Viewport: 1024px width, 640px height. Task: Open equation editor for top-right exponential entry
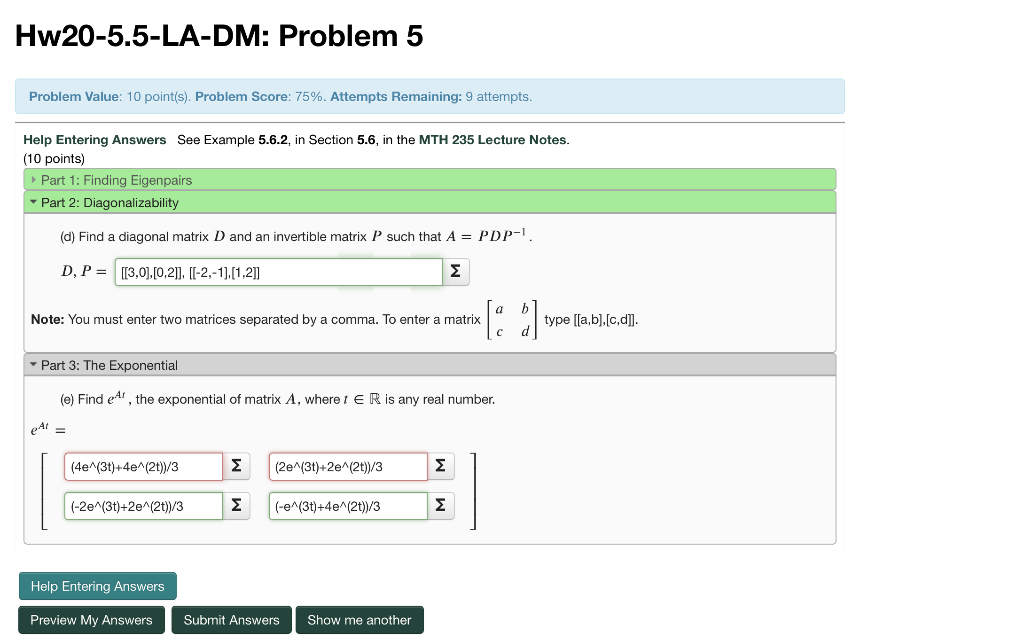(x=440, y=465)
